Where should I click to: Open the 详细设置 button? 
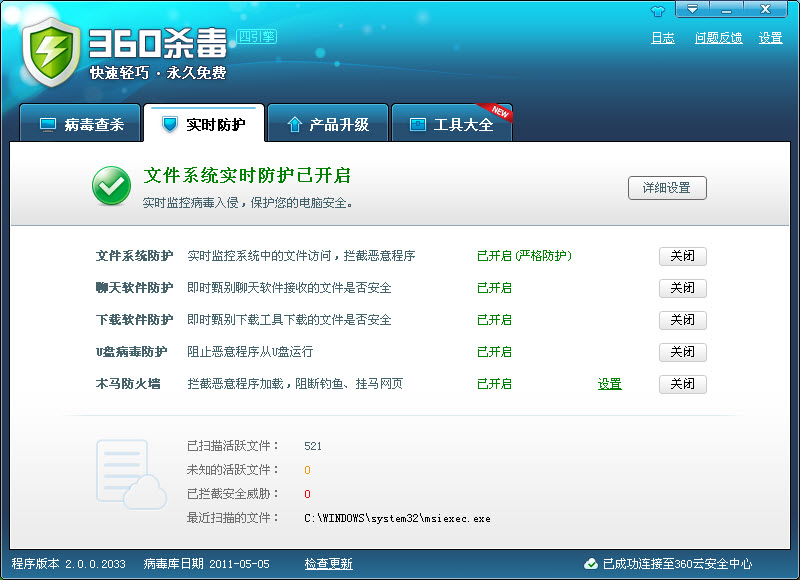point(667,188)
